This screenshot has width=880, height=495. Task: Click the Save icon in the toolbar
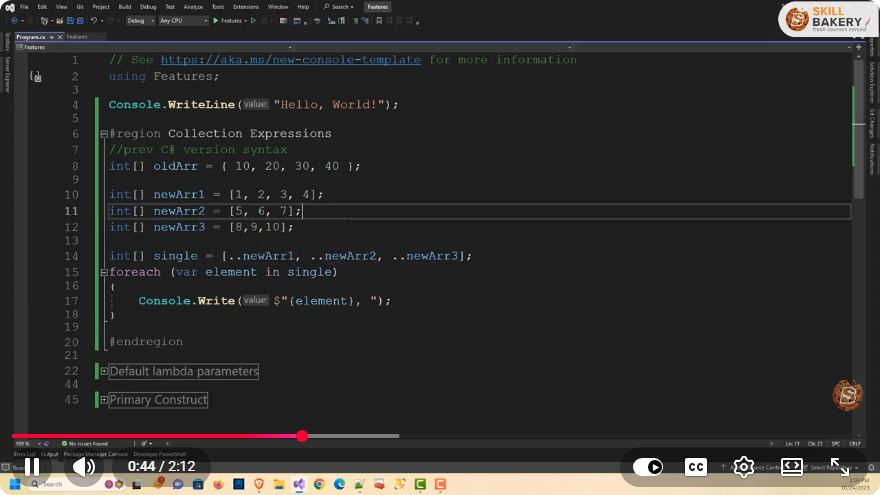[70, 21]
